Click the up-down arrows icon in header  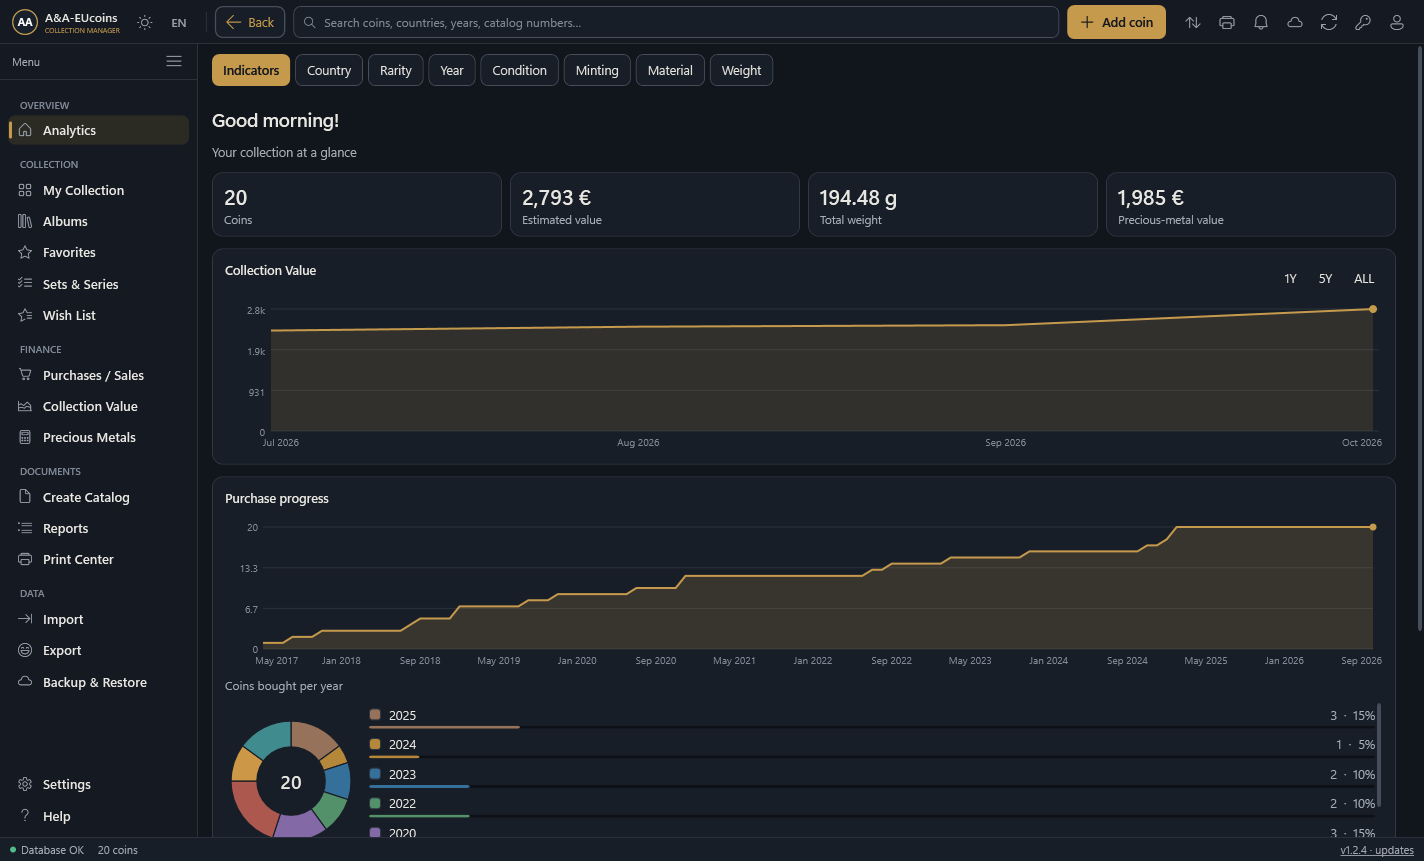[1193, 22]
